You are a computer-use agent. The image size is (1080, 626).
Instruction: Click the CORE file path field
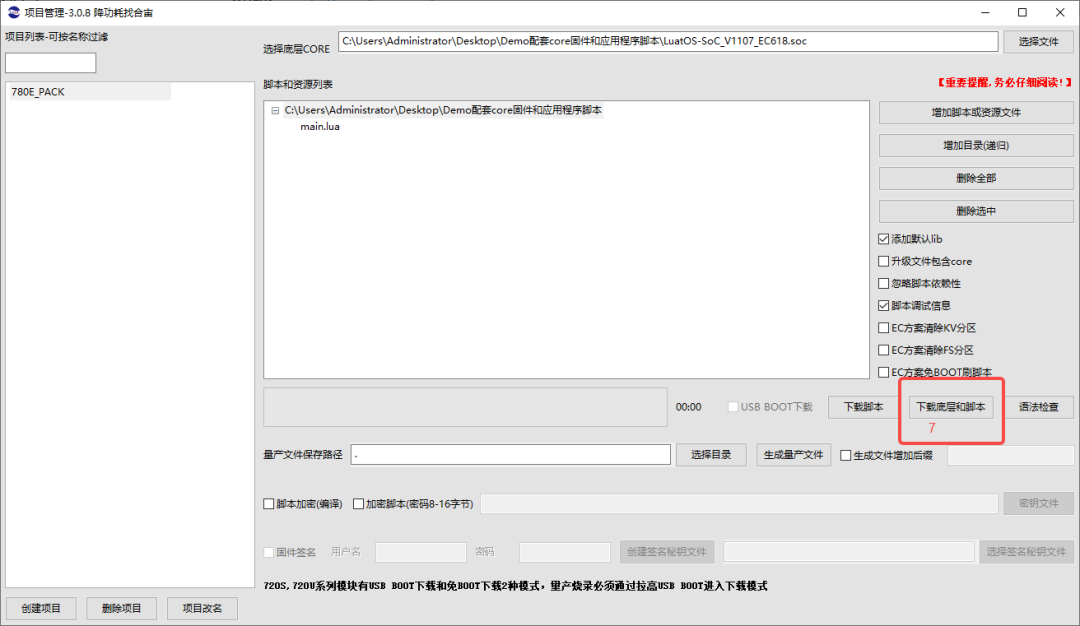coord(667,41)
